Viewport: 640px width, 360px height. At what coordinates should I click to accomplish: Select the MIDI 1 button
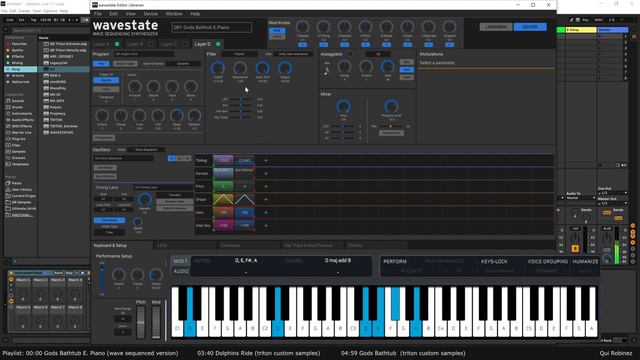(x=180, y=261)
